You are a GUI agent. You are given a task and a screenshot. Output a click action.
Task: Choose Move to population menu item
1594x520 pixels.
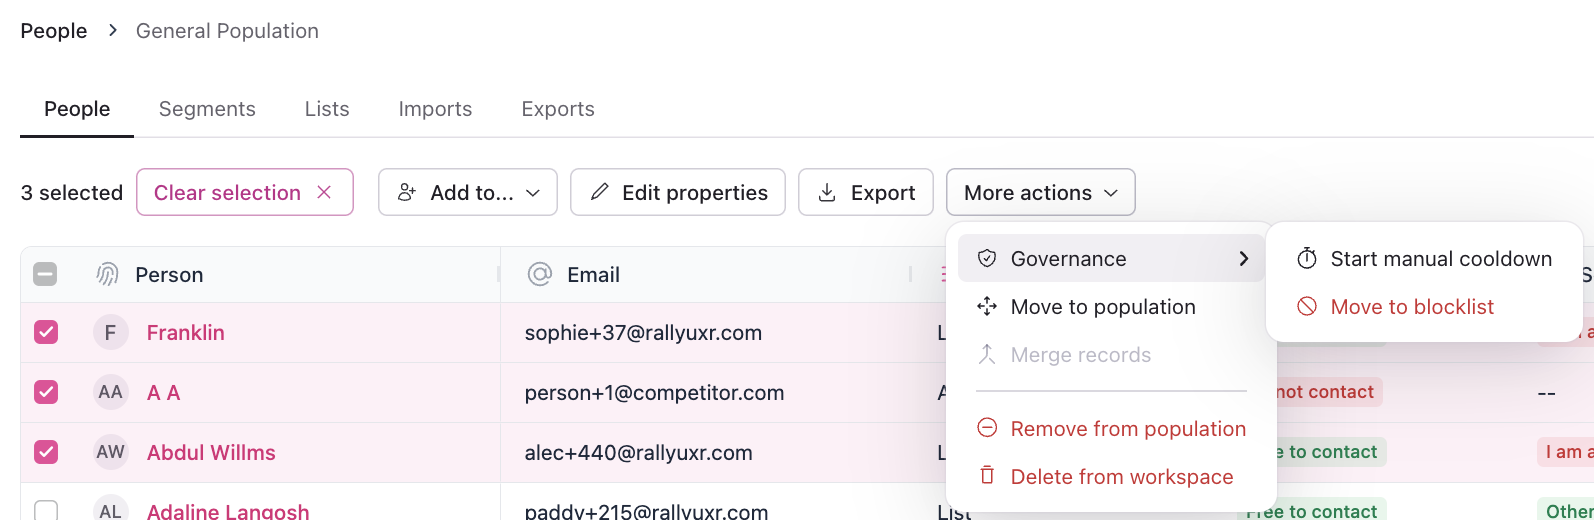(1102, 307)
